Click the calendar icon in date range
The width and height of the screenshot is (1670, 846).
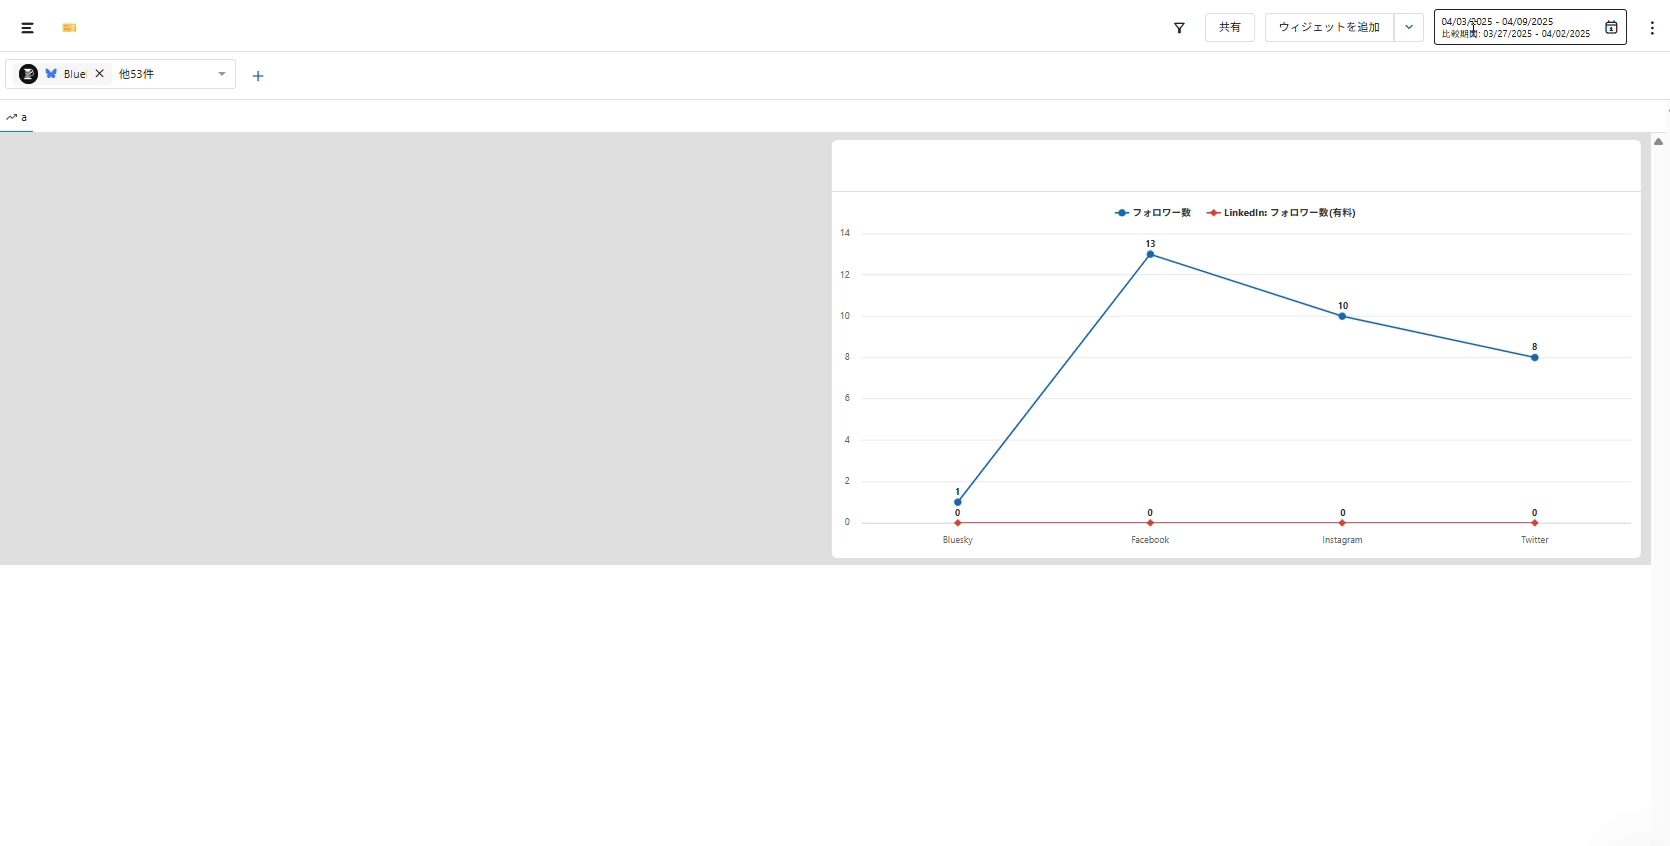click(1611, 28)
